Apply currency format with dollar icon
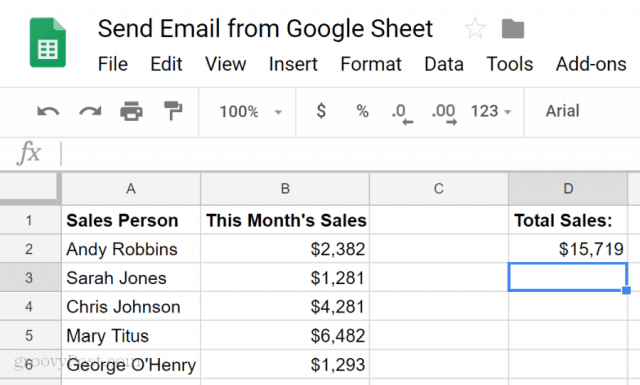The height and width of the screenshot is (385, 640). [321, 111]
